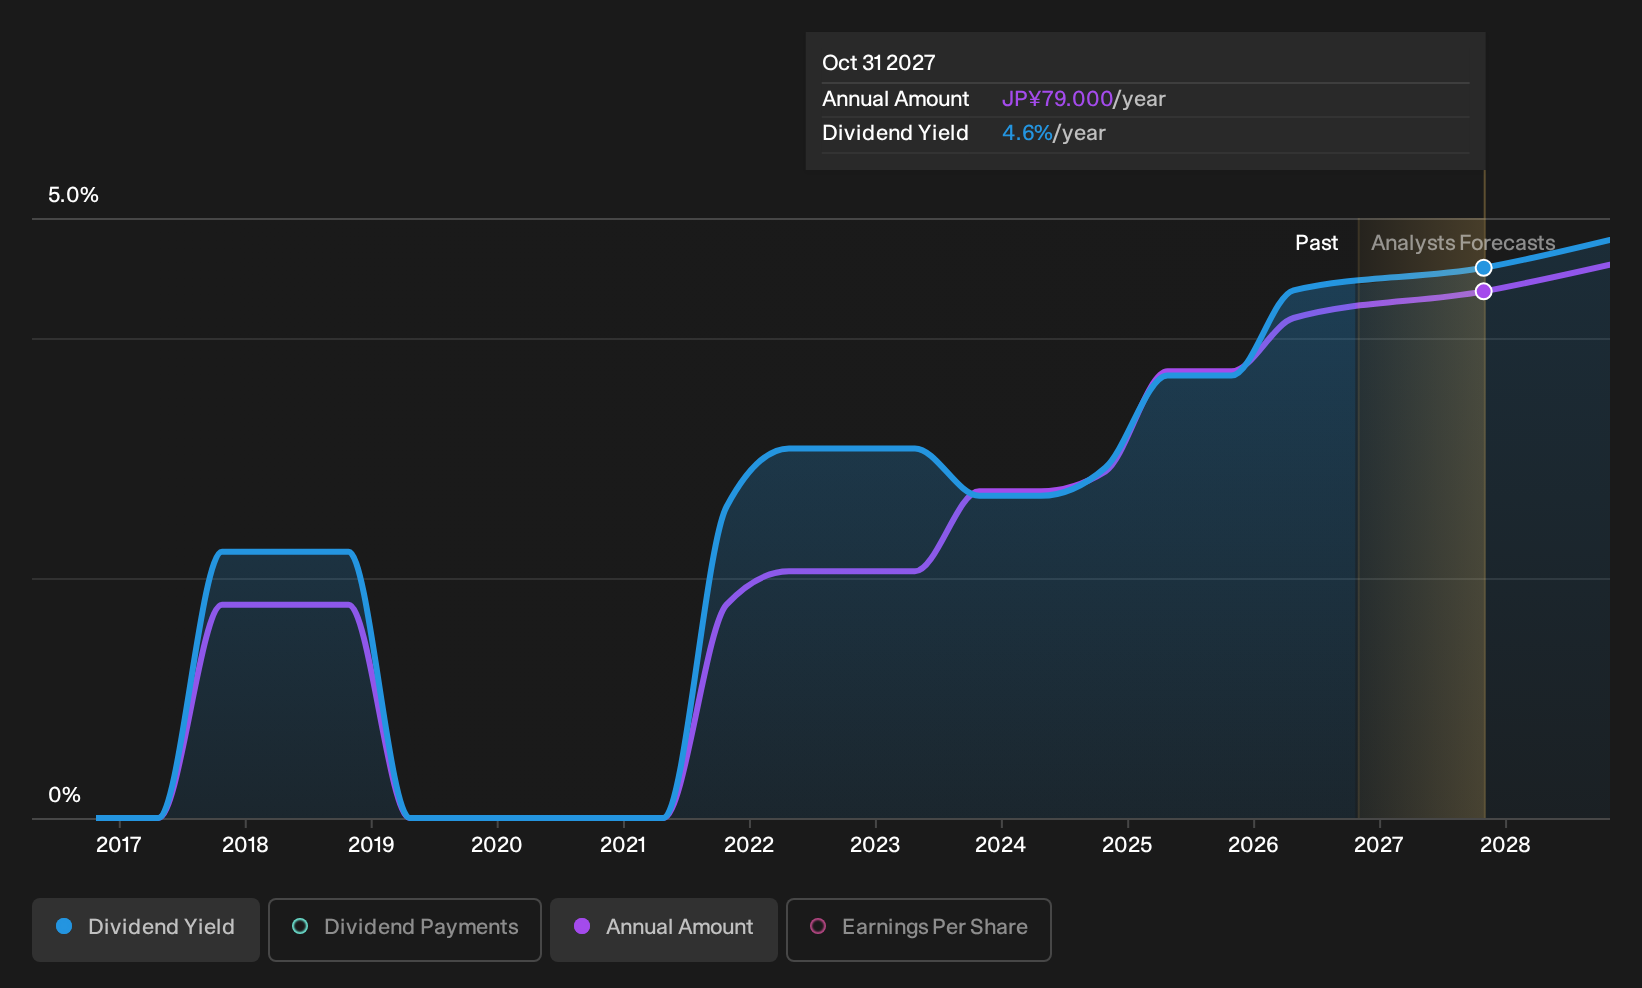The width and height of the screenshot is (1642, 988).
Task: Click the blue Dividend Yield legend dot
Action: click(x=64, y=926)
